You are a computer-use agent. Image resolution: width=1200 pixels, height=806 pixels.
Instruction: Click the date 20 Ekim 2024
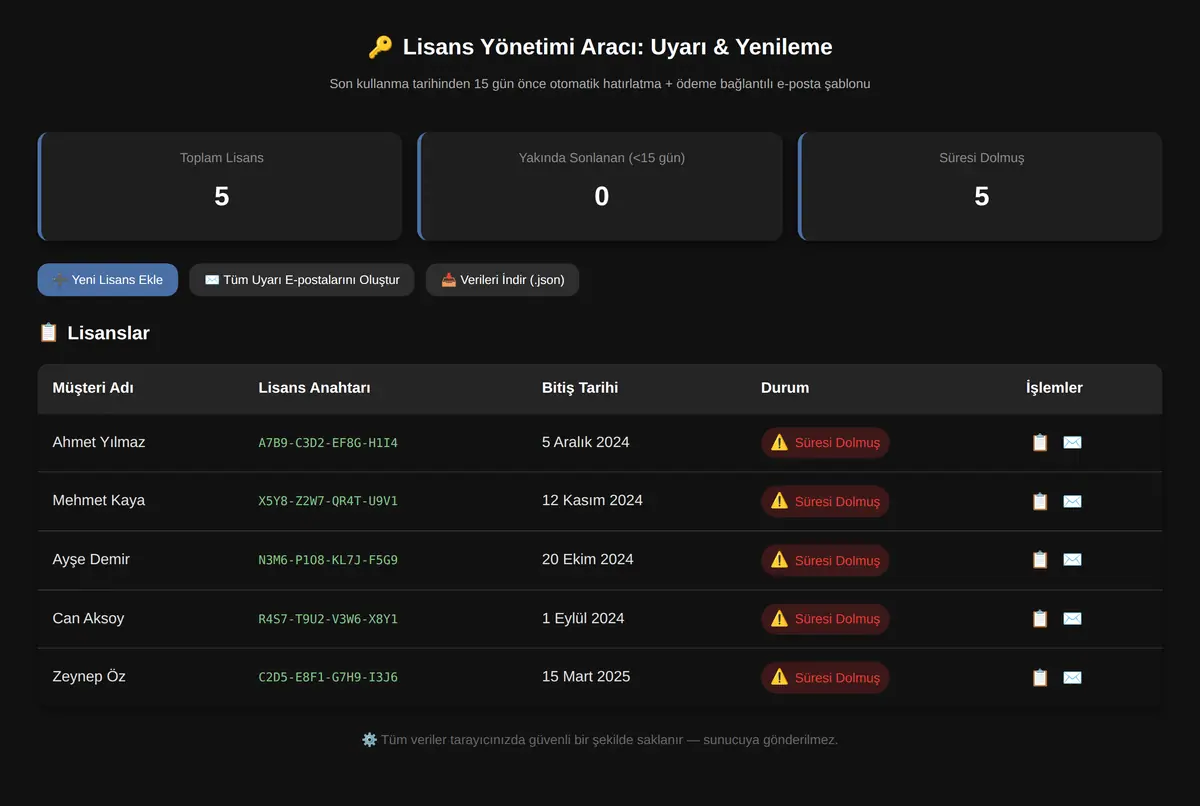588,559
